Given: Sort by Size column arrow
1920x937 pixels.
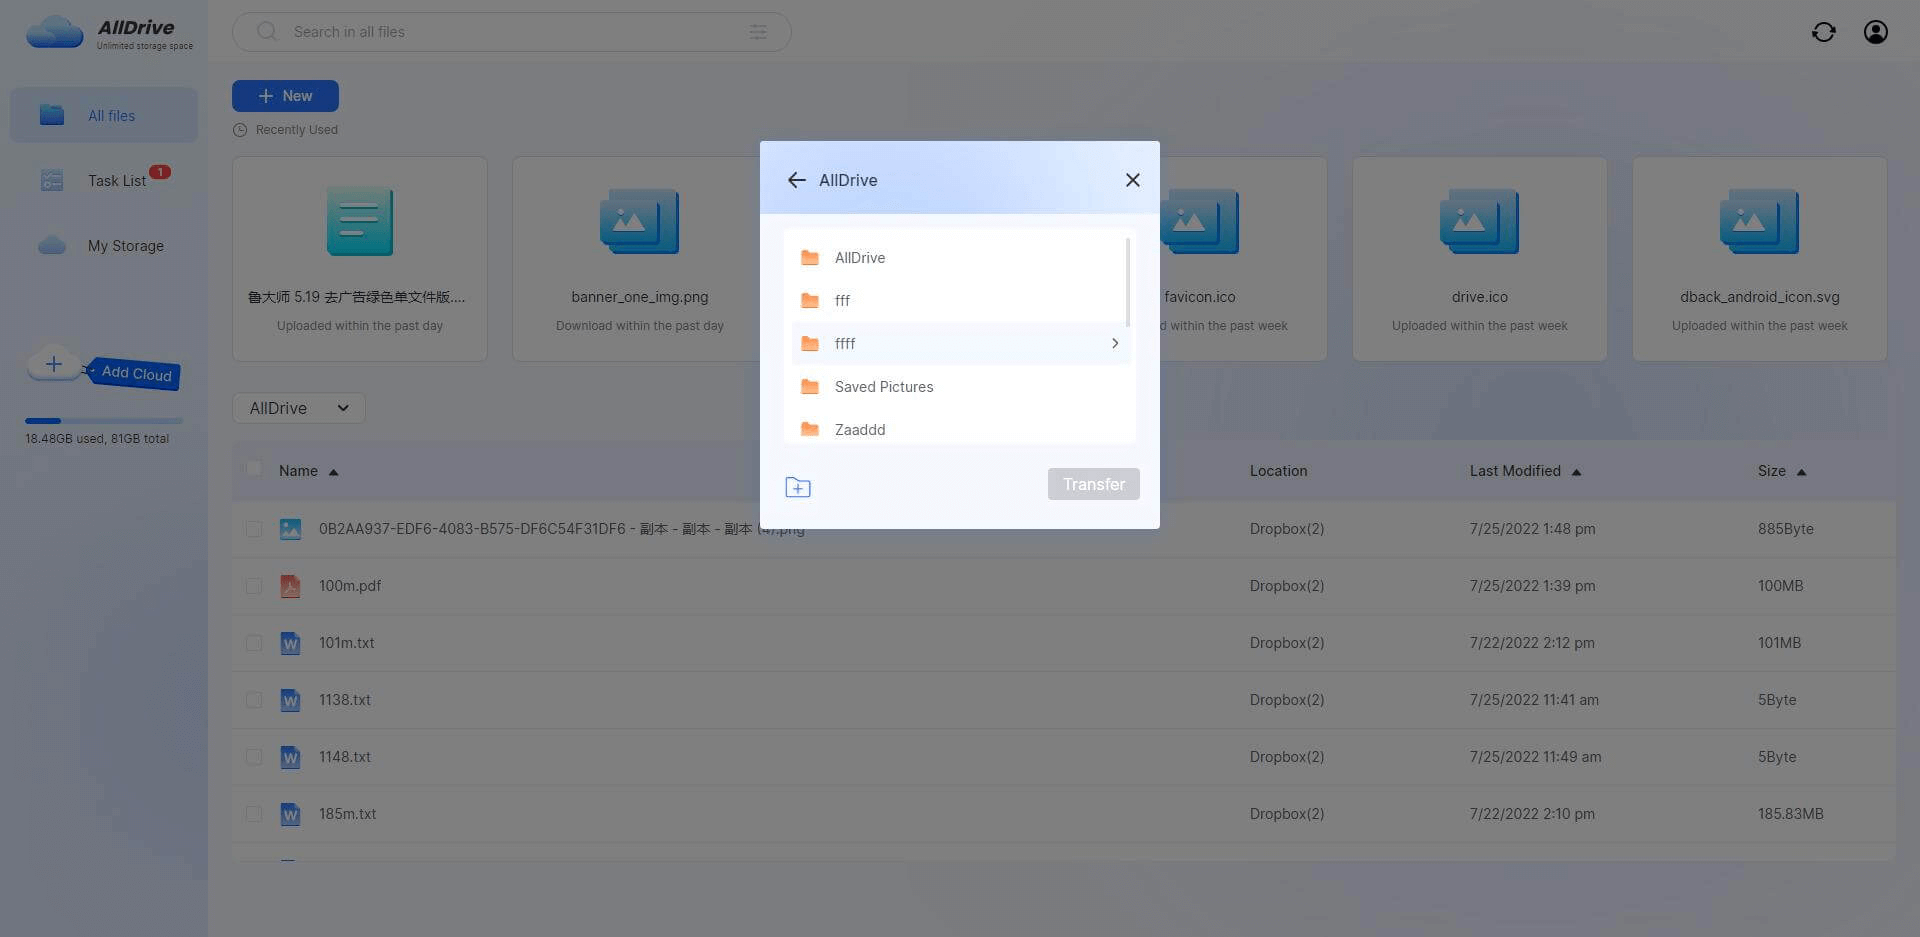Looking at the screenshot, I should tap(1801, 472).
